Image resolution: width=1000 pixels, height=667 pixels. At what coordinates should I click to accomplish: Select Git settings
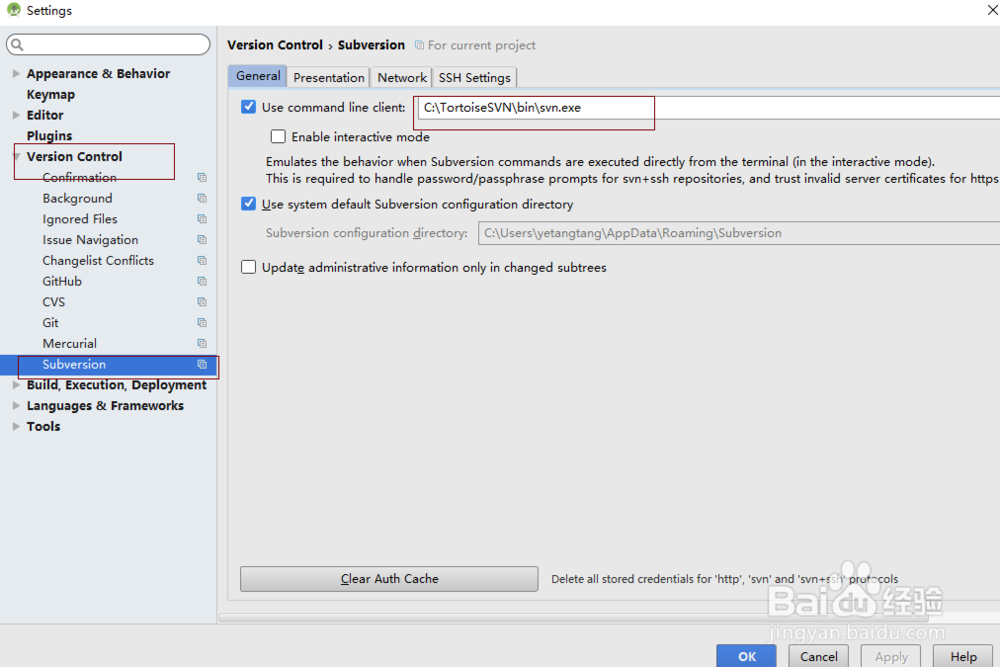(x=50, y=323)
